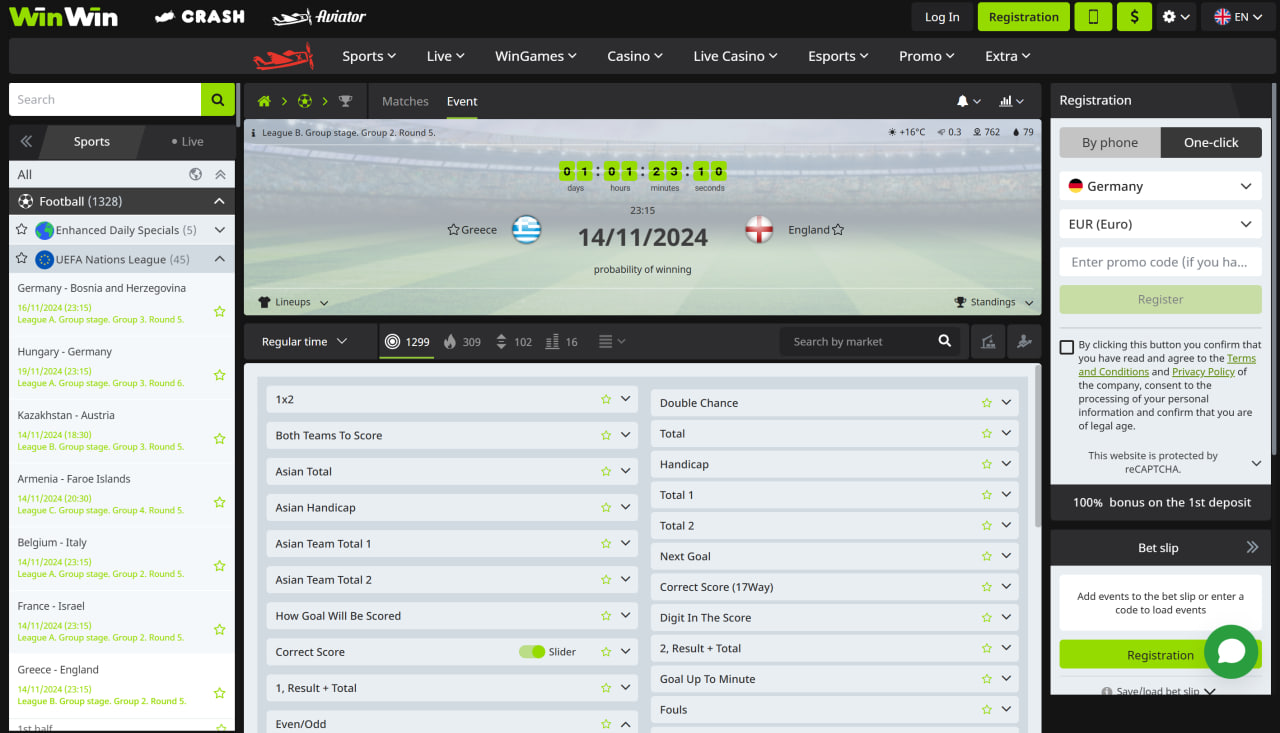The height and width of the screenshot is (733, 1280).
Task: Click the notification bell icon
Action: click(x=962, y=101)
